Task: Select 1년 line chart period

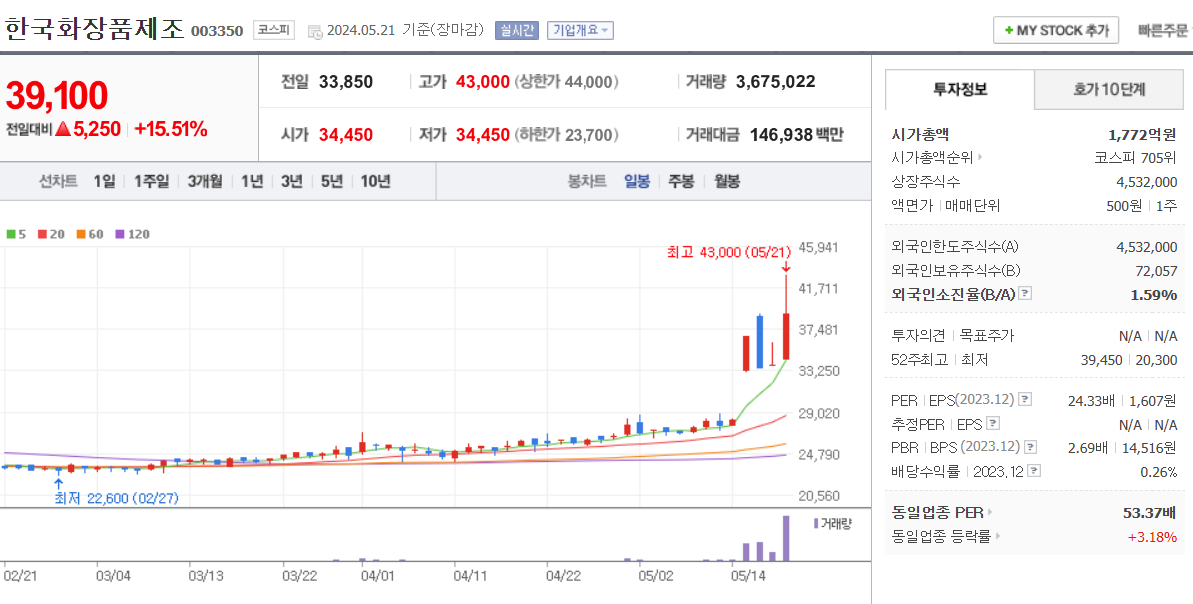Action: [x=252, y=182]
